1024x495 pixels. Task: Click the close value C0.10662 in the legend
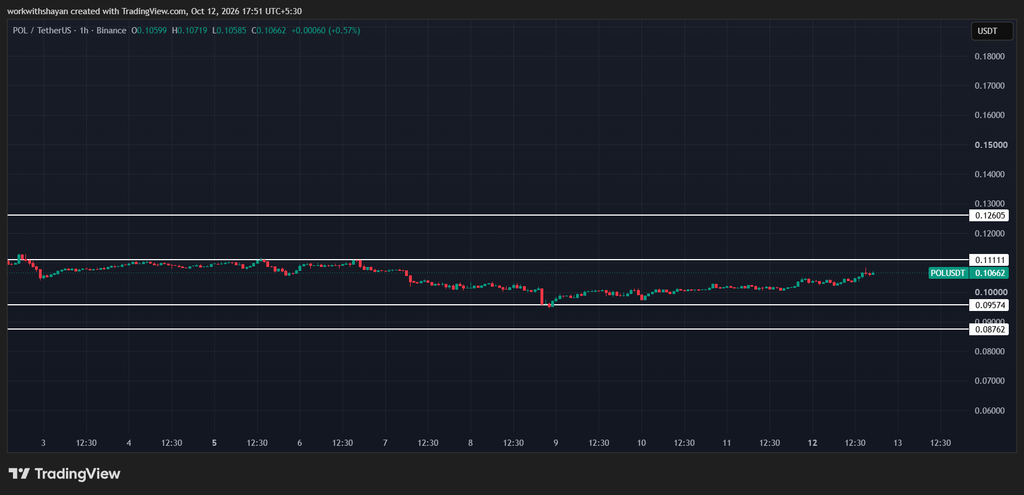[270, 31]
